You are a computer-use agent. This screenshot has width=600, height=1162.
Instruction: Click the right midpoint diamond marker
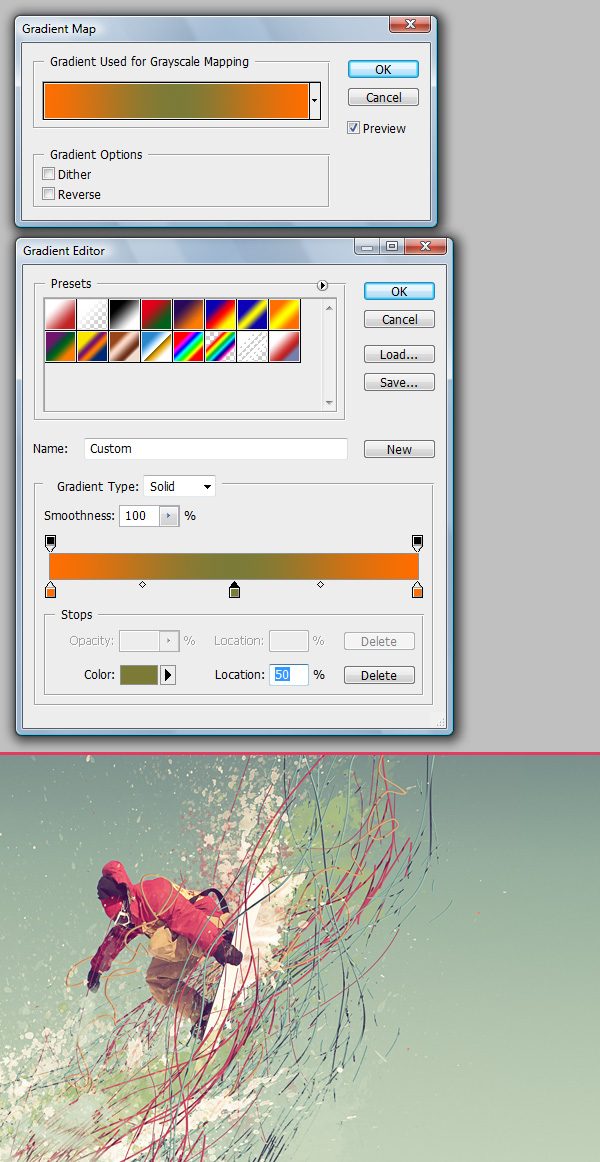320,585
